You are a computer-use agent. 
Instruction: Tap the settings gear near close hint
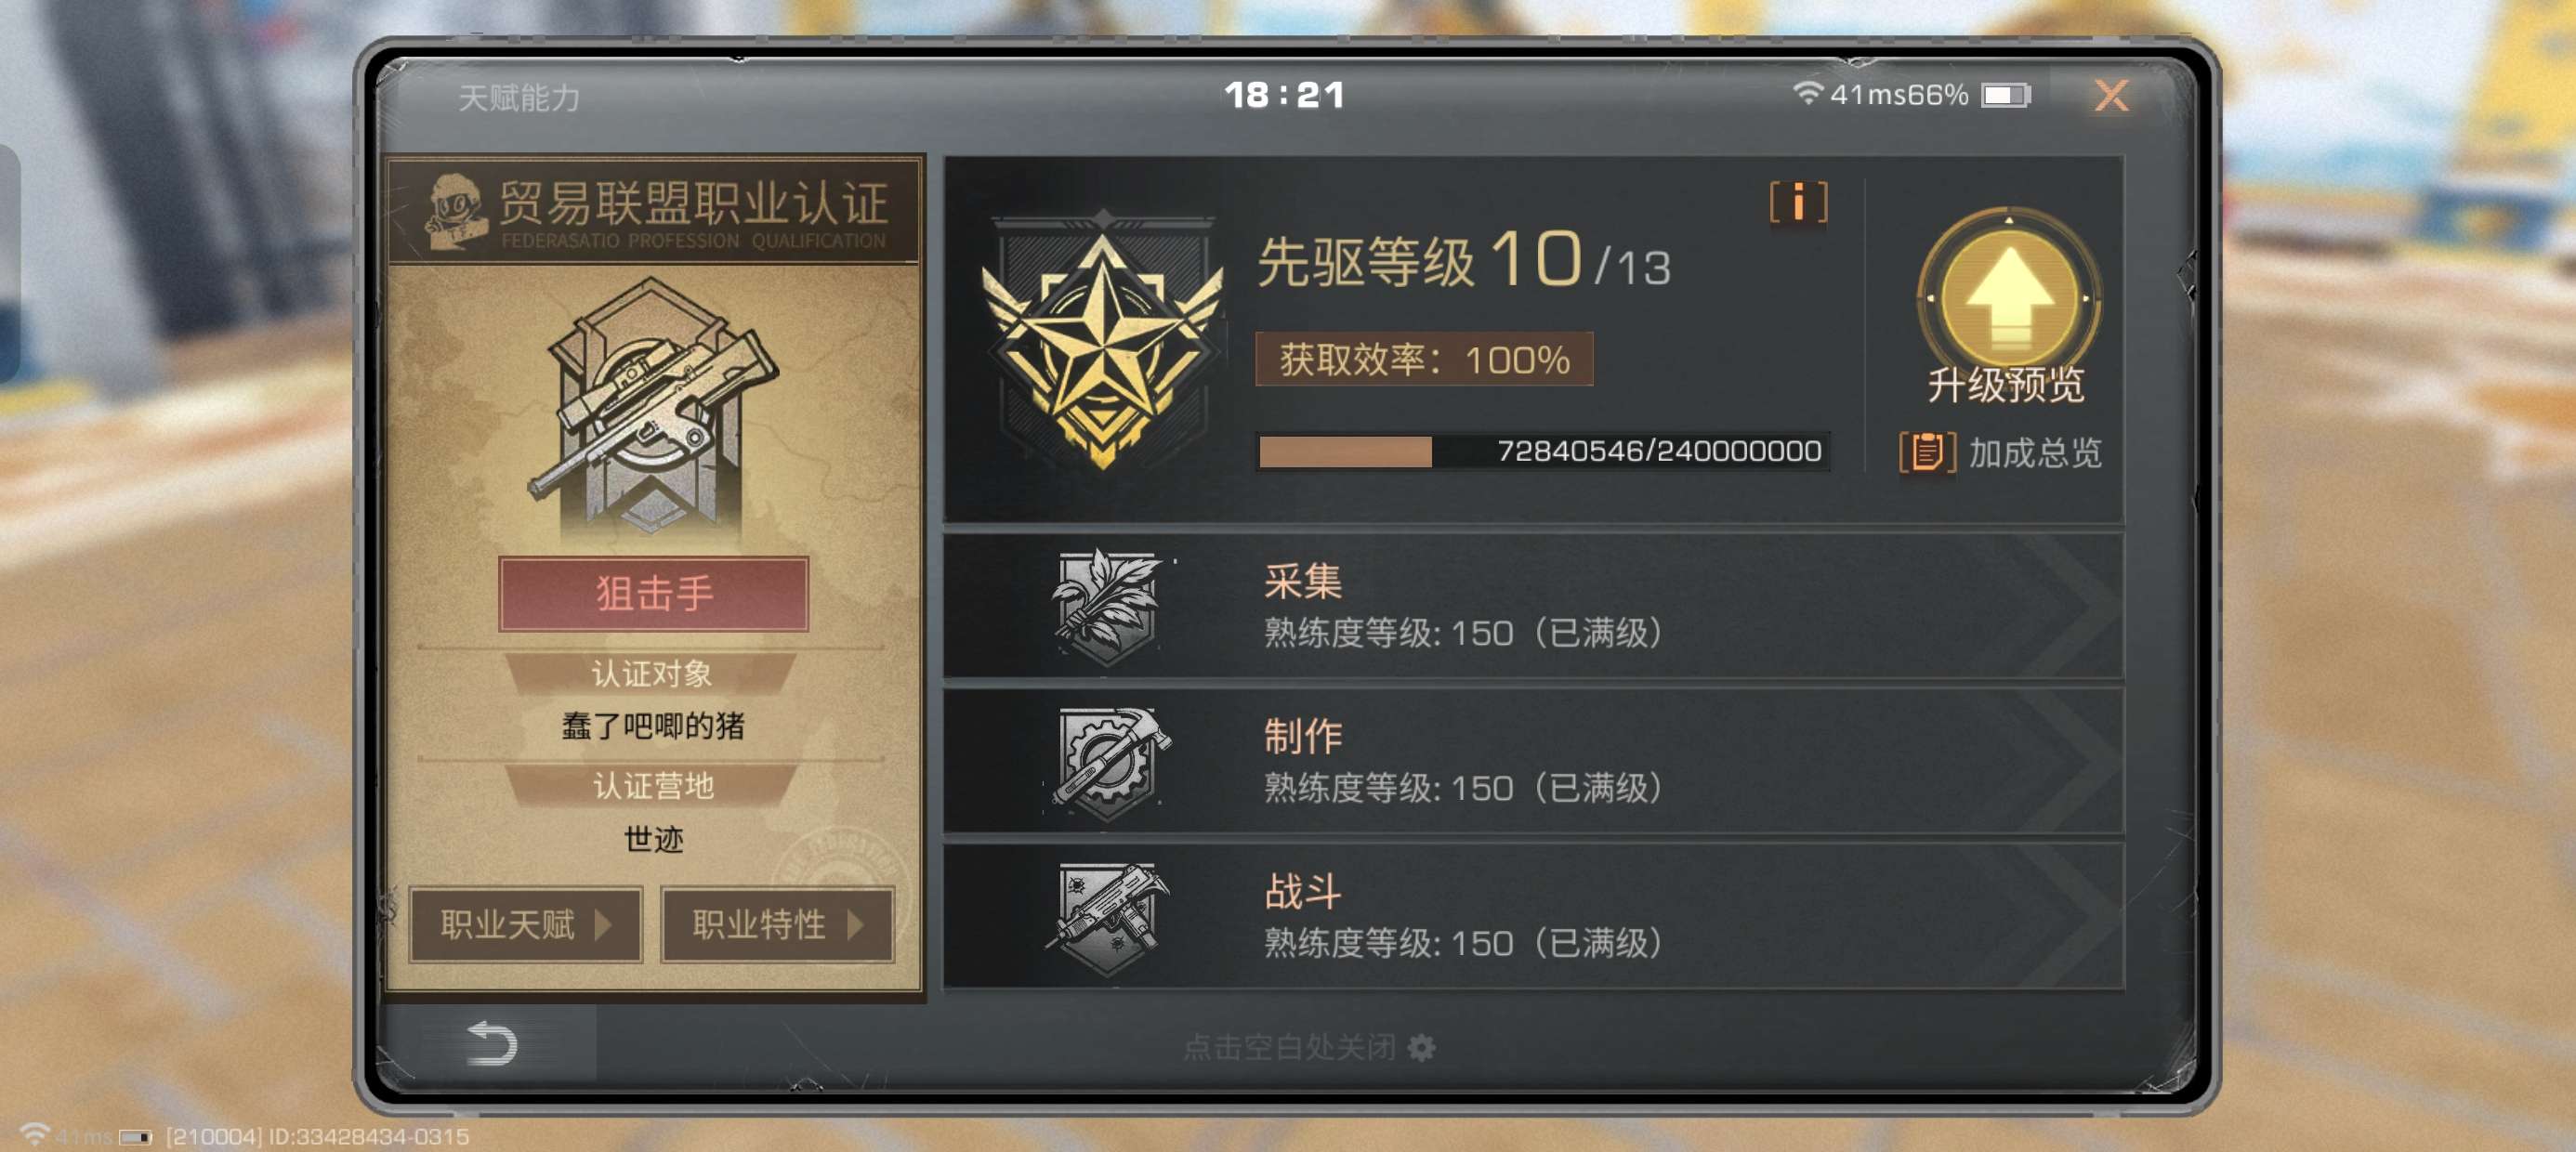point(1421,1047)
